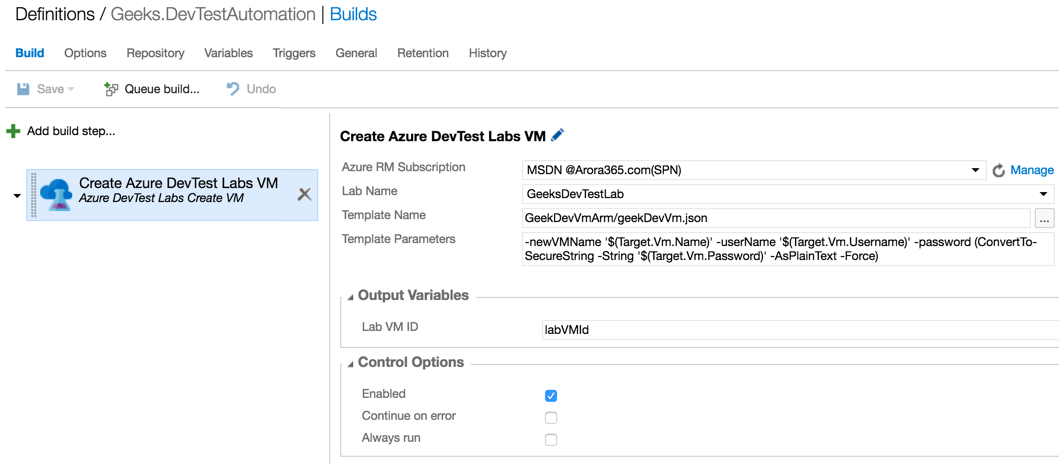This screenshot has height=464, width=1059.
Task: Click the Azure DevTest Labs cloud flask icon
Action: coord(56,194)
